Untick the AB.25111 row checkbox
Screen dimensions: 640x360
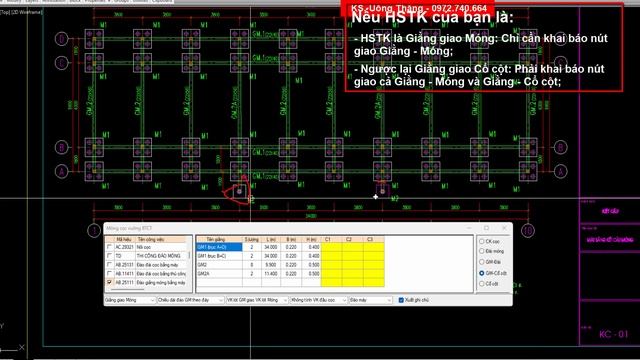pyautogui.click(x=109, y=282)
